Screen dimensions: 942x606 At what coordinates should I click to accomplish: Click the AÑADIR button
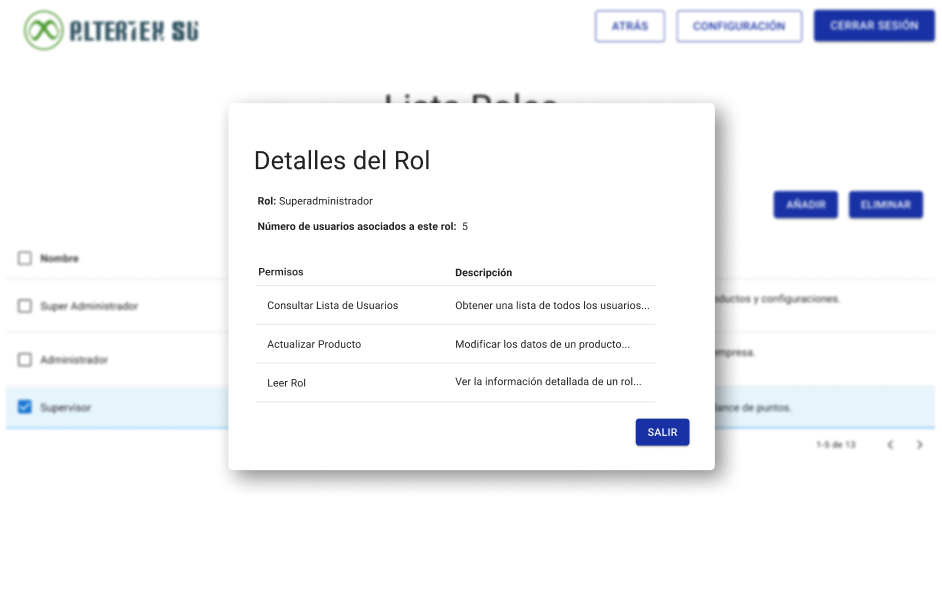click(806, 204)
